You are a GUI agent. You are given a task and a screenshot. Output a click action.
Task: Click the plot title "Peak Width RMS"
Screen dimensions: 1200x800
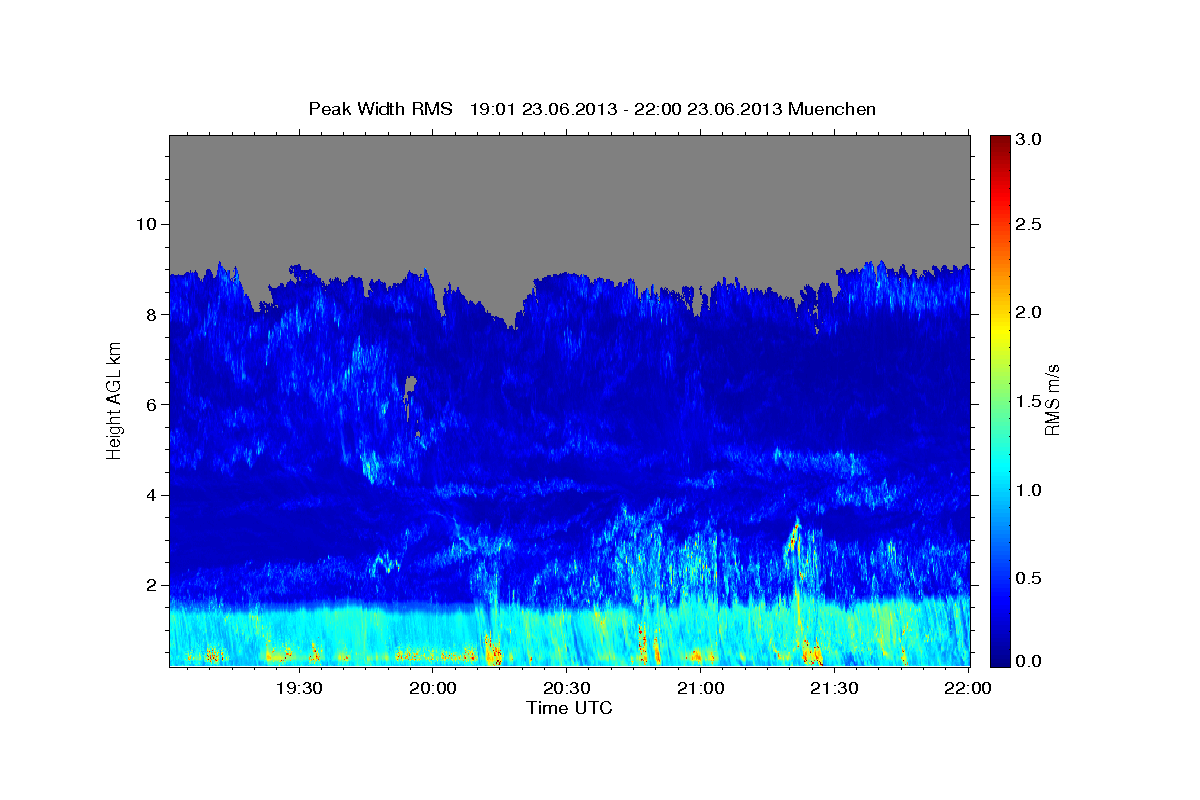[380, 108]
